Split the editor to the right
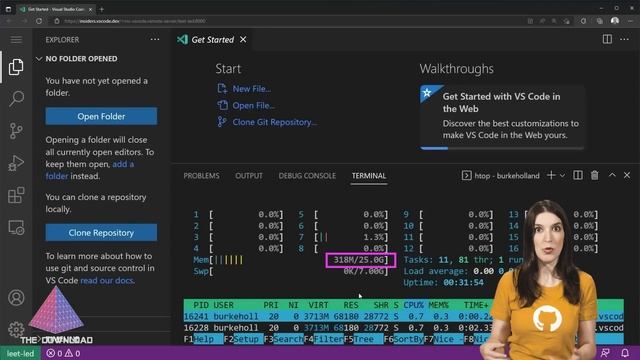640x360 pixels. pos(607,39)
